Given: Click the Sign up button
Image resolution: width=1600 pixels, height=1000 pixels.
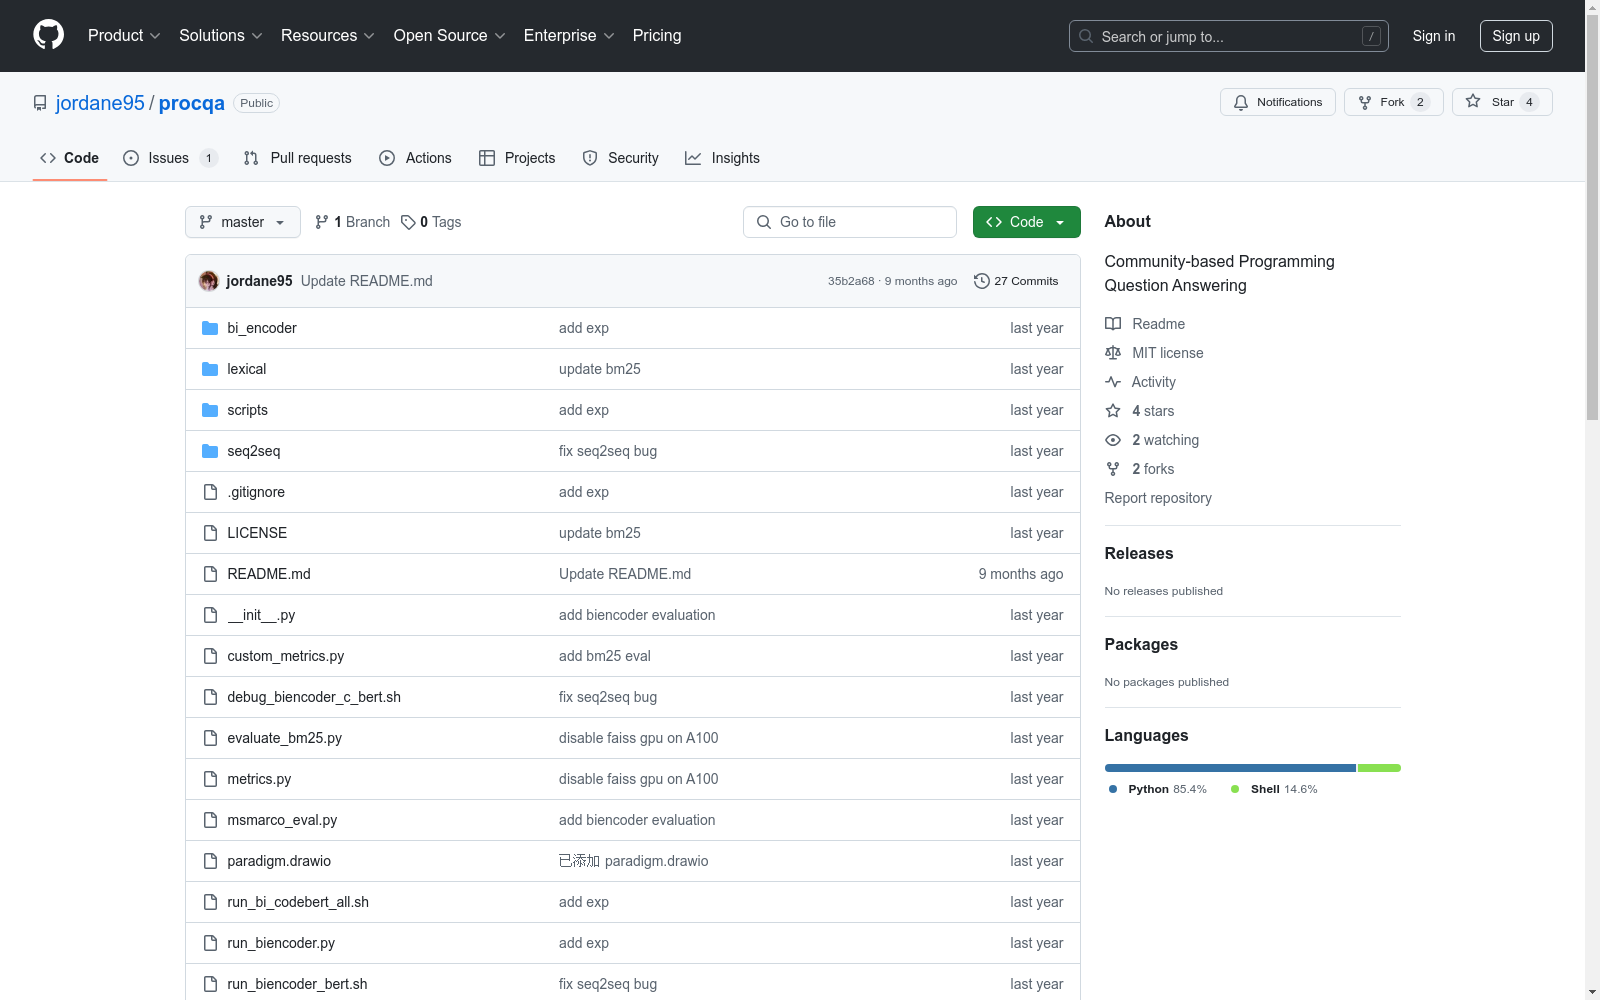Looking at the screenshot, I should 1516,36.
